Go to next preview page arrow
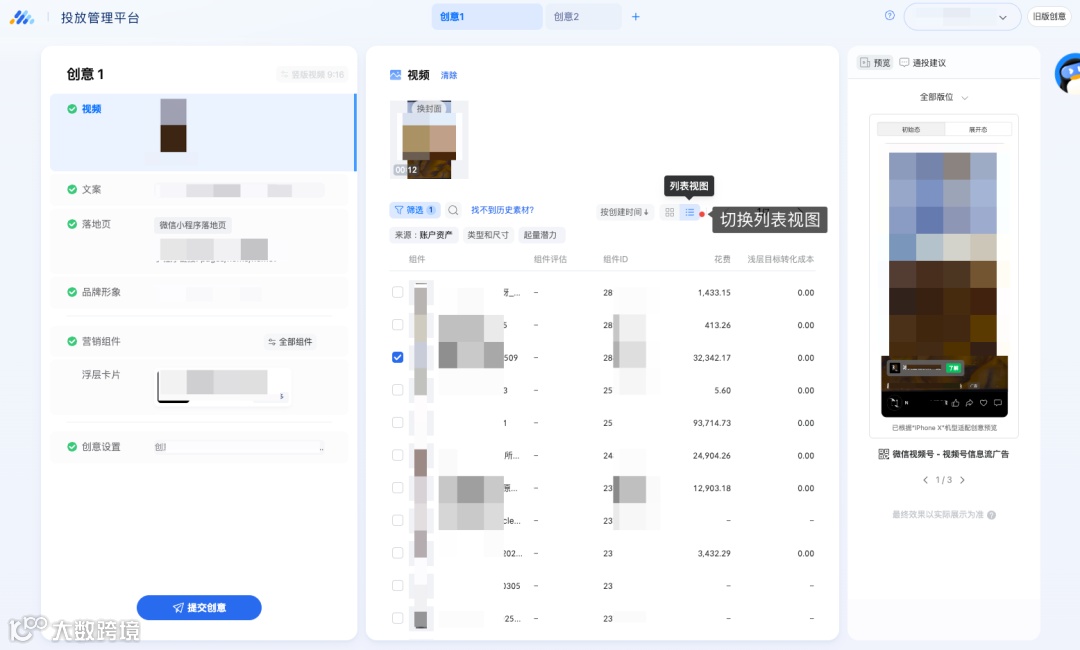Viewport: 1080px width, 650px height. pyautogui.click(x=962, y=480)
